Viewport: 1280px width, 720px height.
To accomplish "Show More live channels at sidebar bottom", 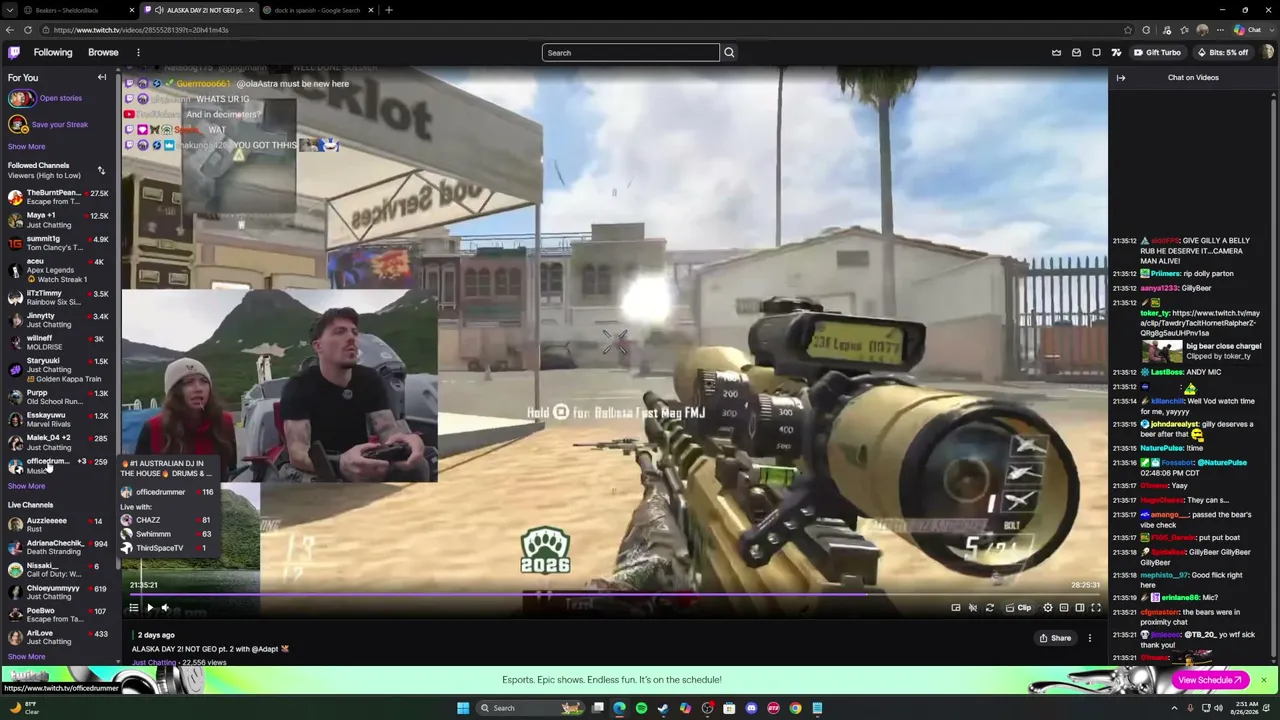I will (x=26, y=657).
